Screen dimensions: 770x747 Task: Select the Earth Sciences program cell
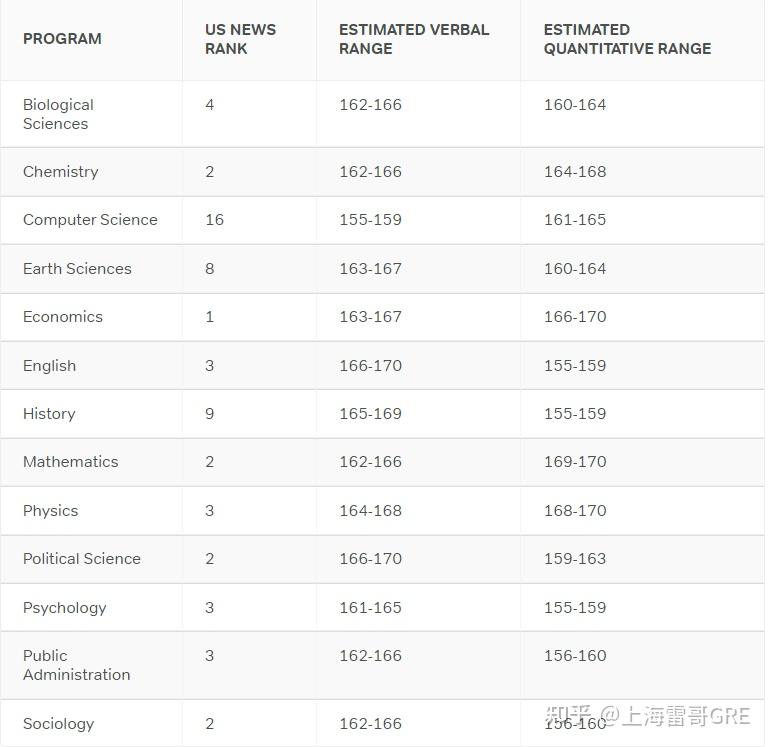77,269
